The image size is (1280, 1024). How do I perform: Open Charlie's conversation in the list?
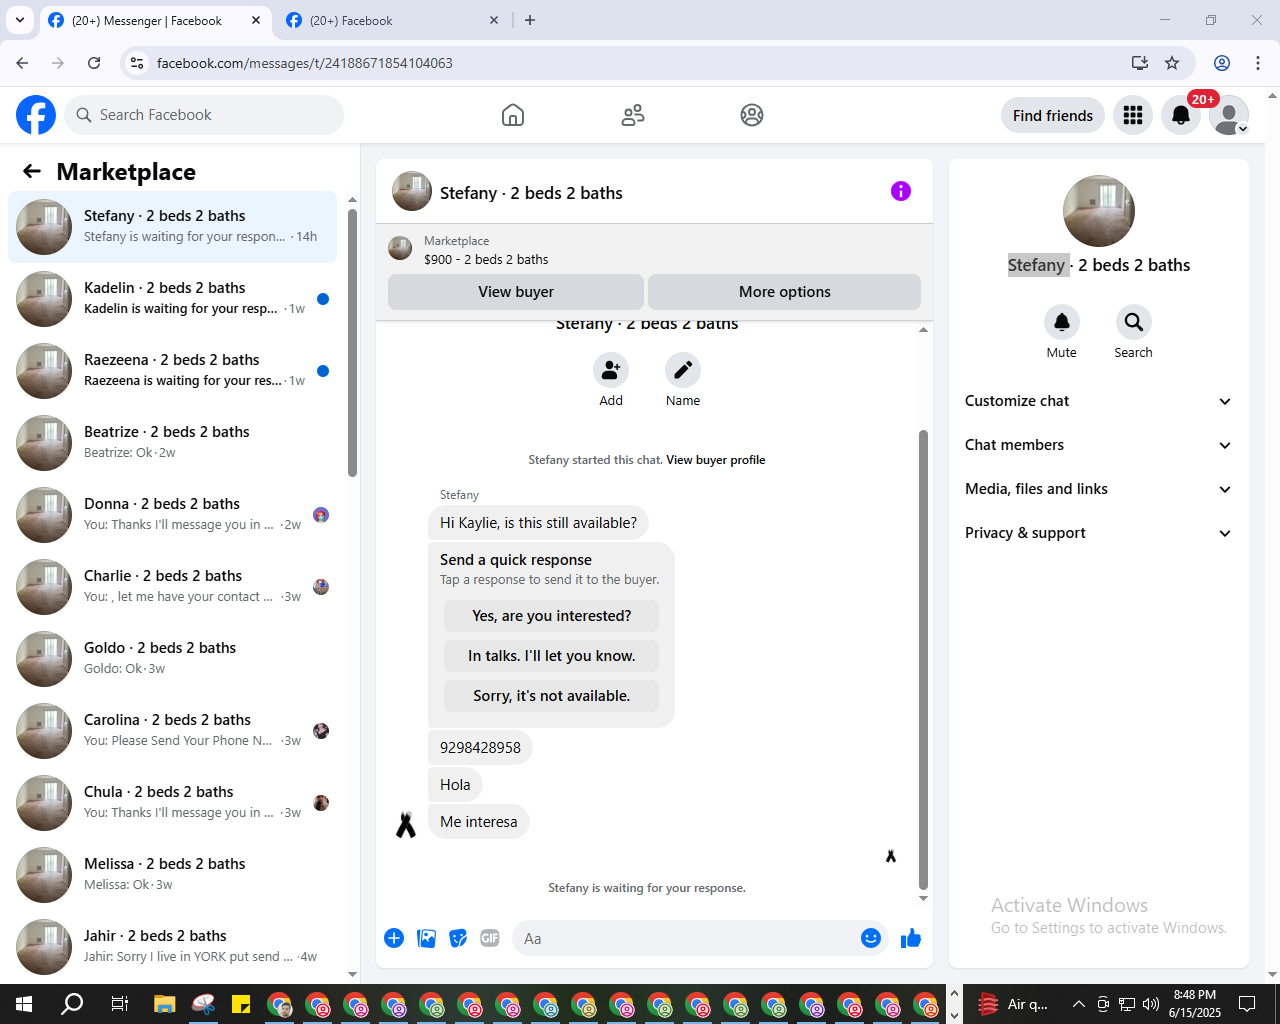173,587
